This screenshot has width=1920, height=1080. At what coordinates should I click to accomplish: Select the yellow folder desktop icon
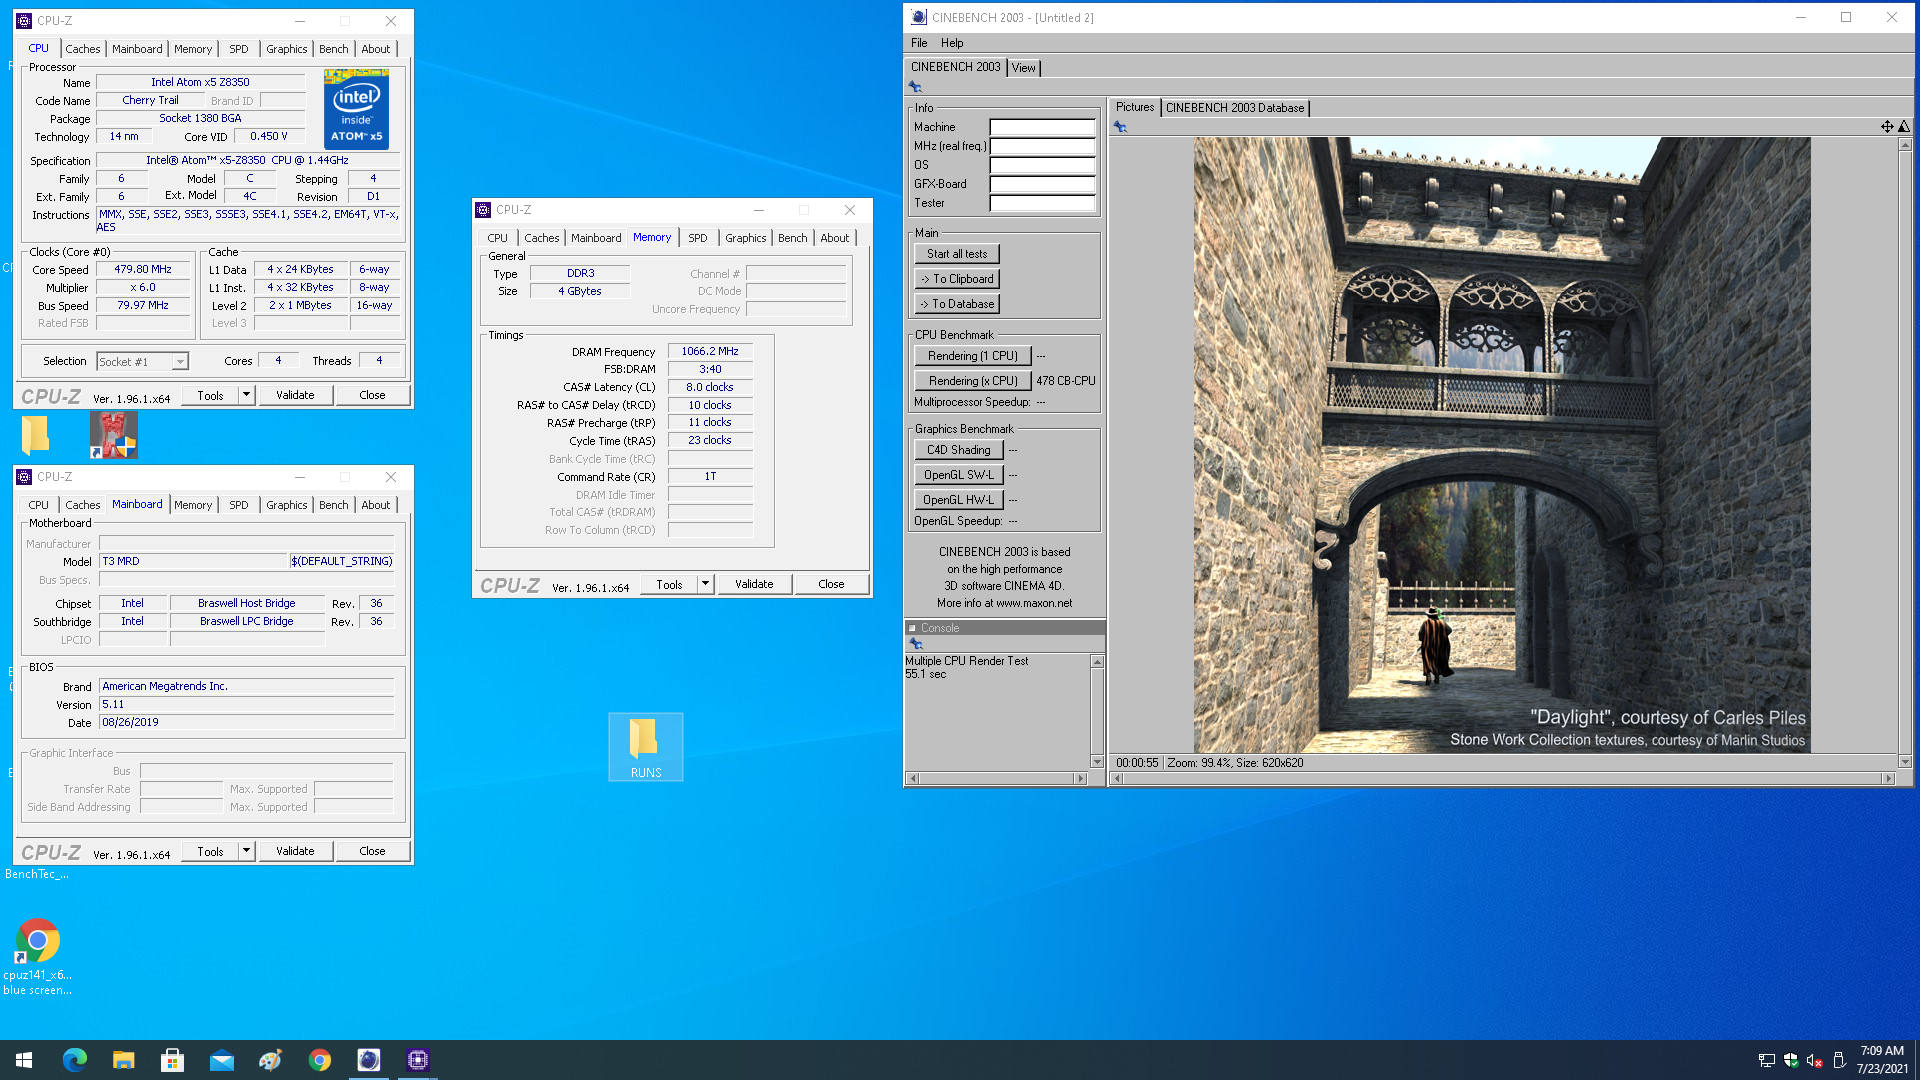click(x=35, y=435)
